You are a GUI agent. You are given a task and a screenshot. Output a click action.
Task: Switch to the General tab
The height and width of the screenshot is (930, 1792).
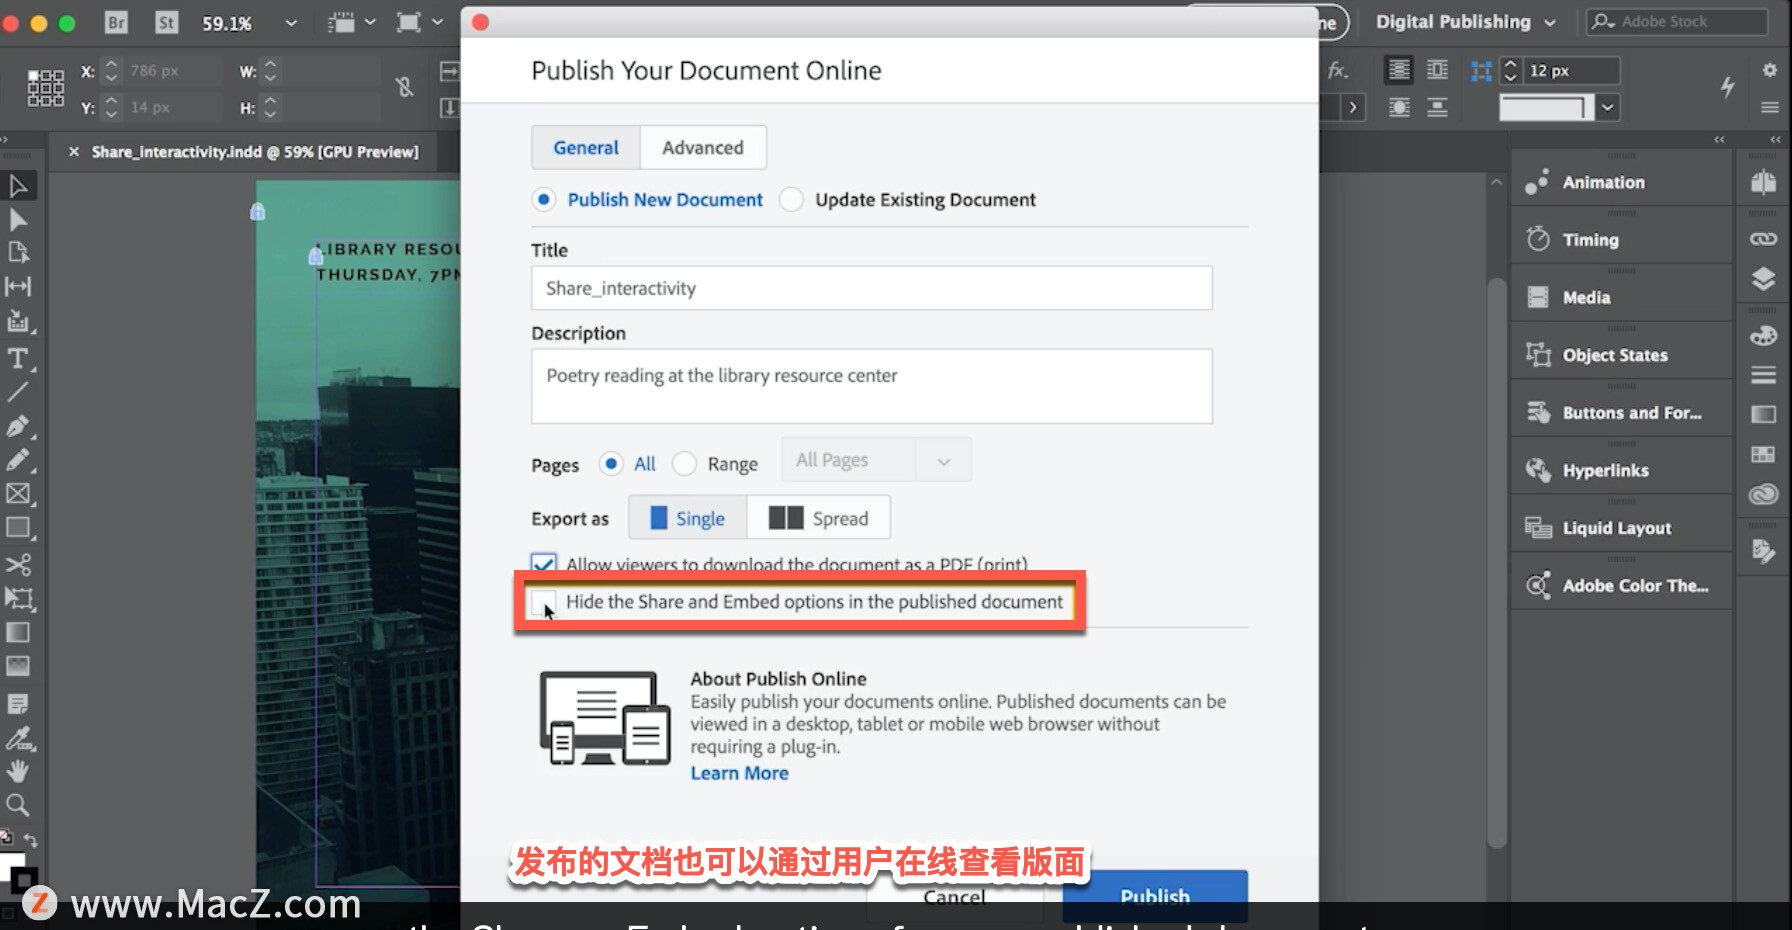pyautogui.click(x=586, y=148)
